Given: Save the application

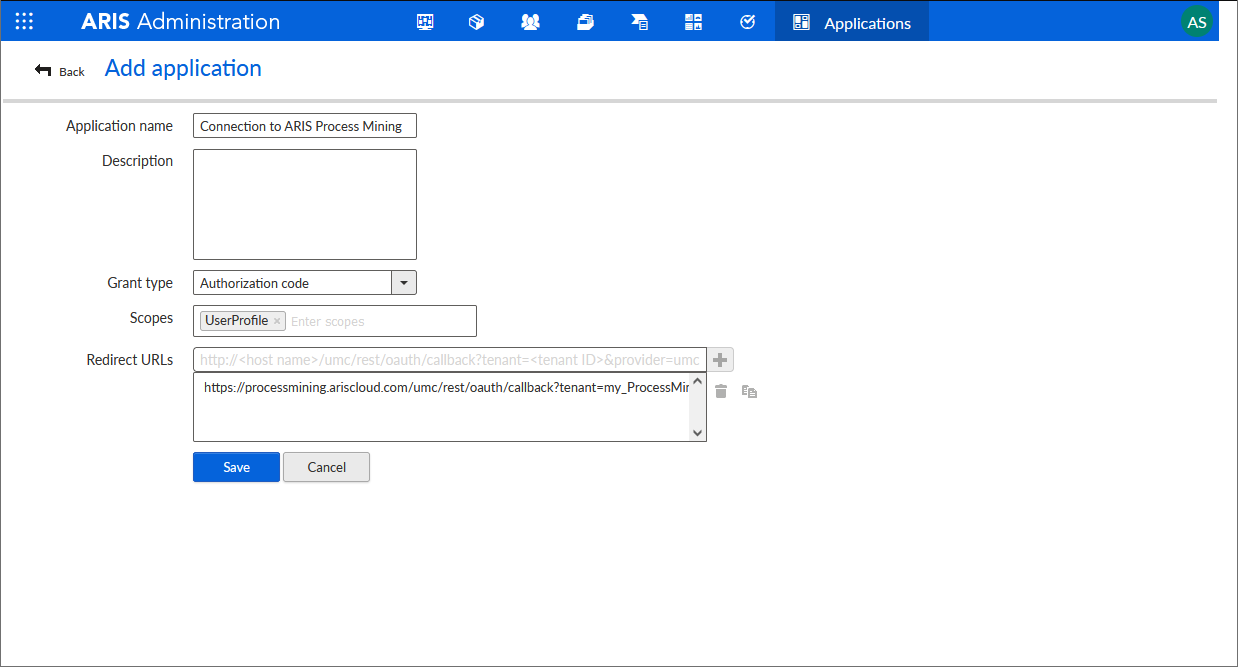Looking at the screenshot, I should click(x=236, y=467).
